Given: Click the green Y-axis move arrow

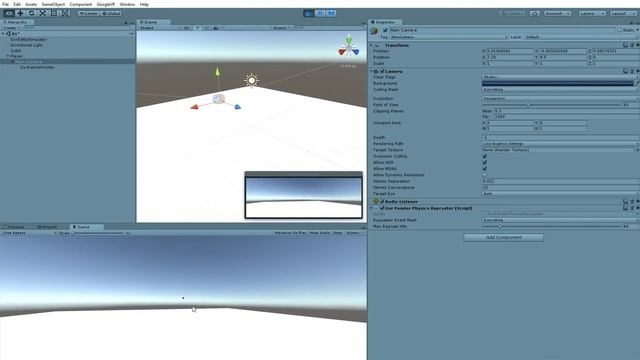Looking at the screenshot, I should pos(218,72).
